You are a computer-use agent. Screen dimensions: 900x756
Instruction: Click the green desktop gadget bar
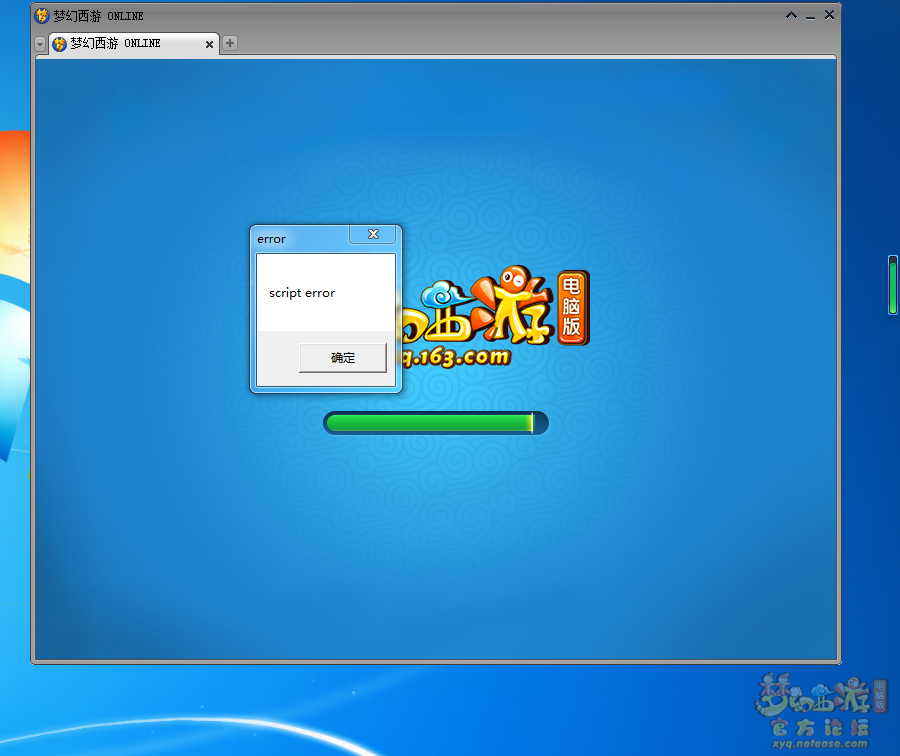(893, 285)
